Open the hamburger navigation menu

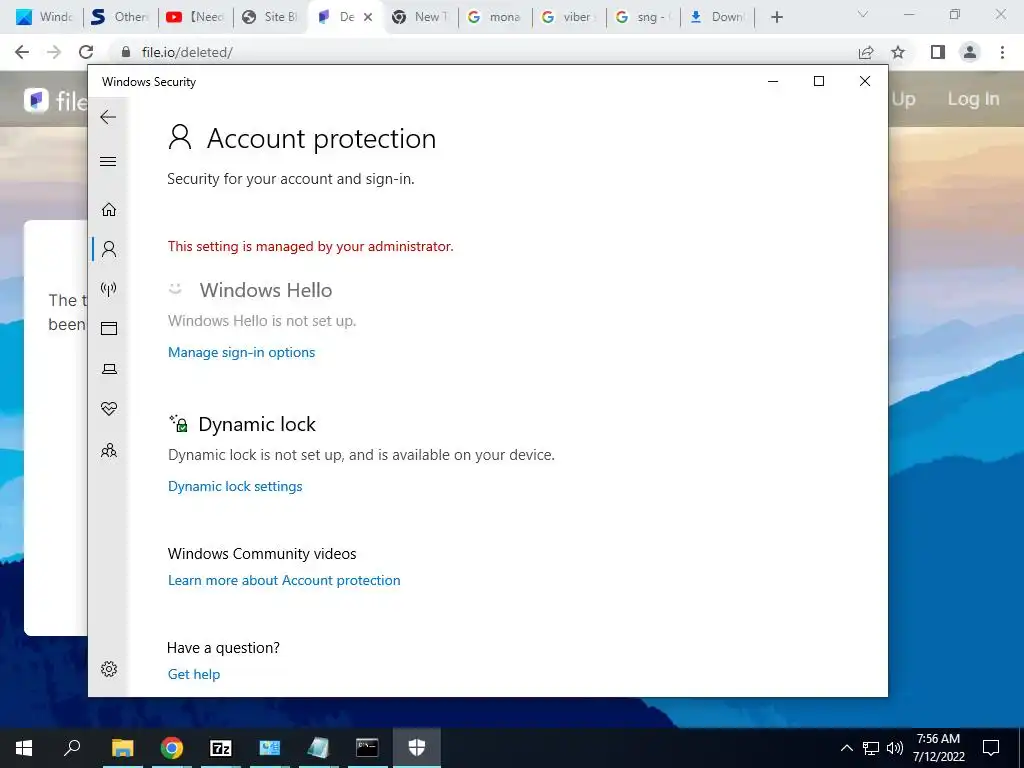point(108,161)
